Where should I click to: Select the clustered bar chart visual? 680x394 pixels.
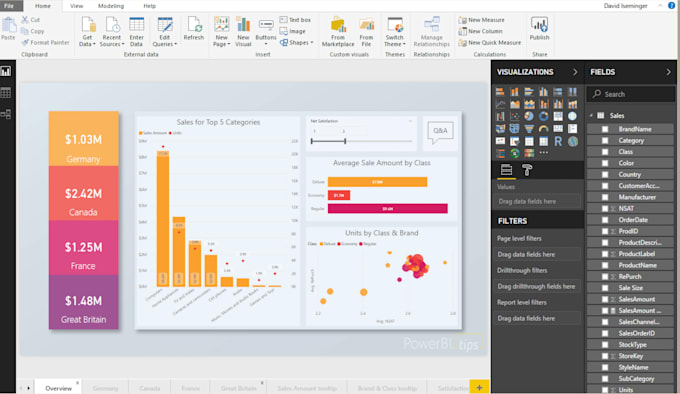[x=529, y=91]
